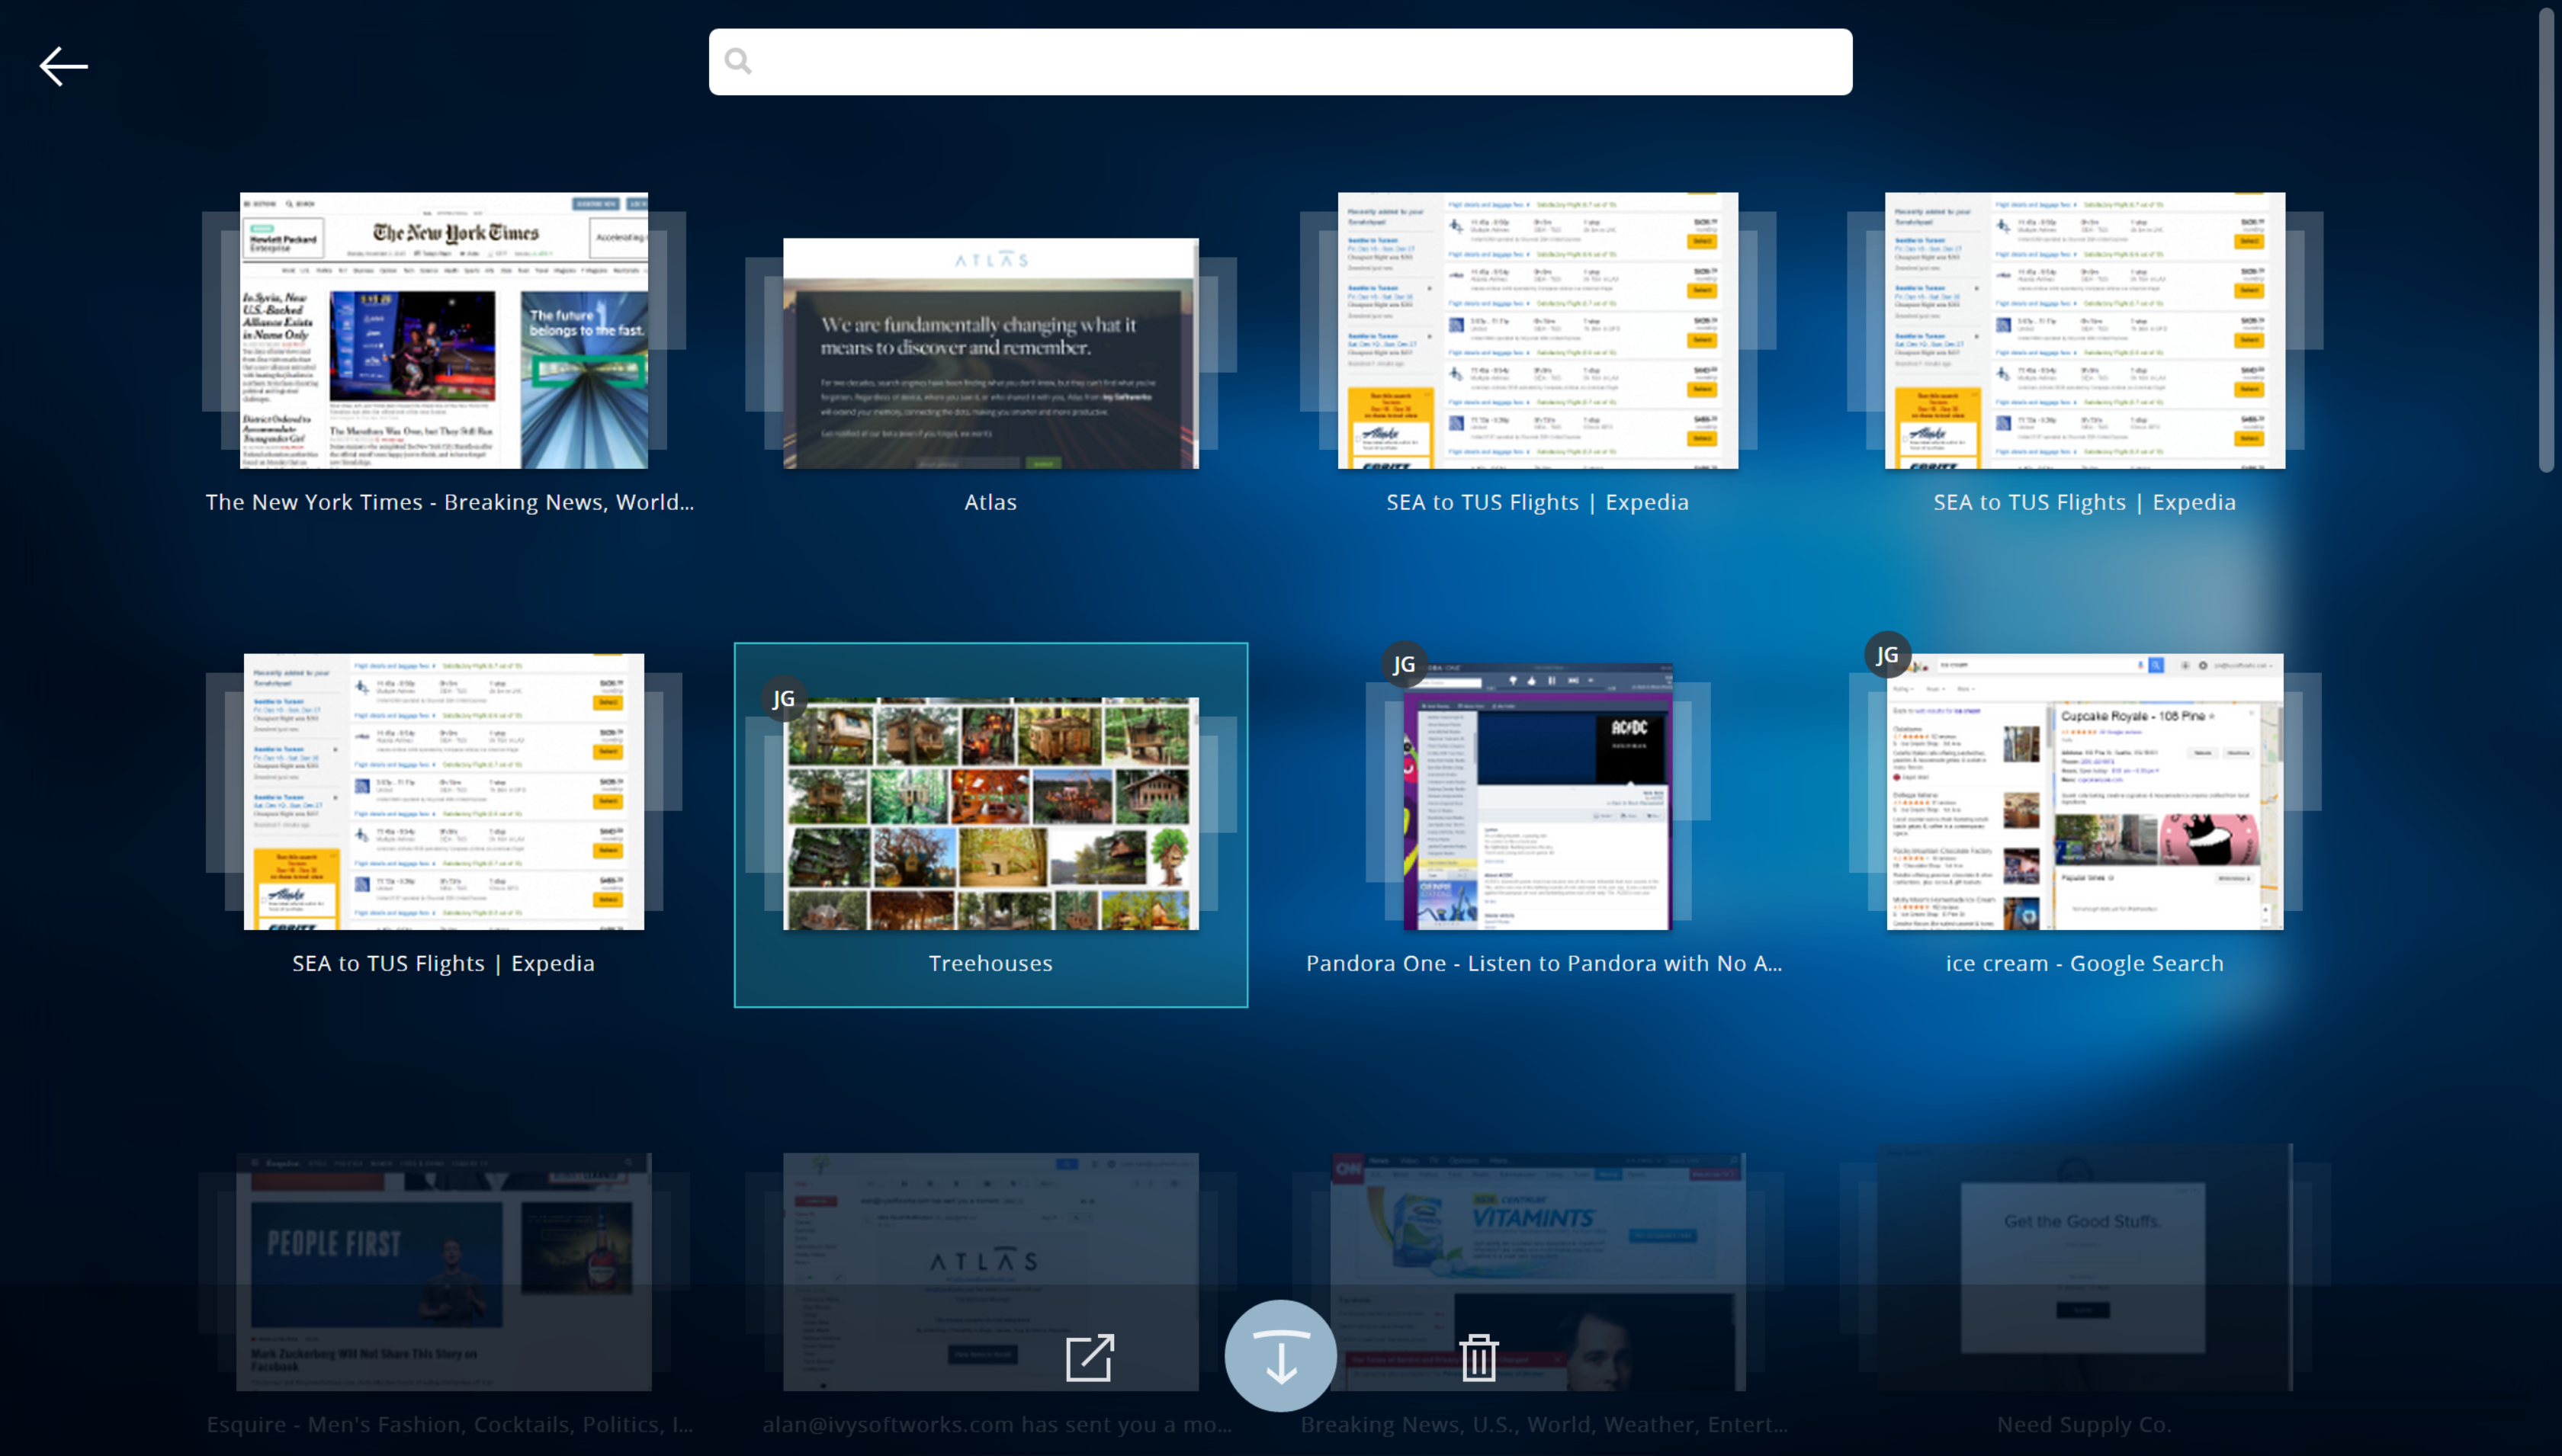This screenshot has width=2562, height=1456.
Task: Click the magnifier icon in search bar
Action: coord(738,62)
